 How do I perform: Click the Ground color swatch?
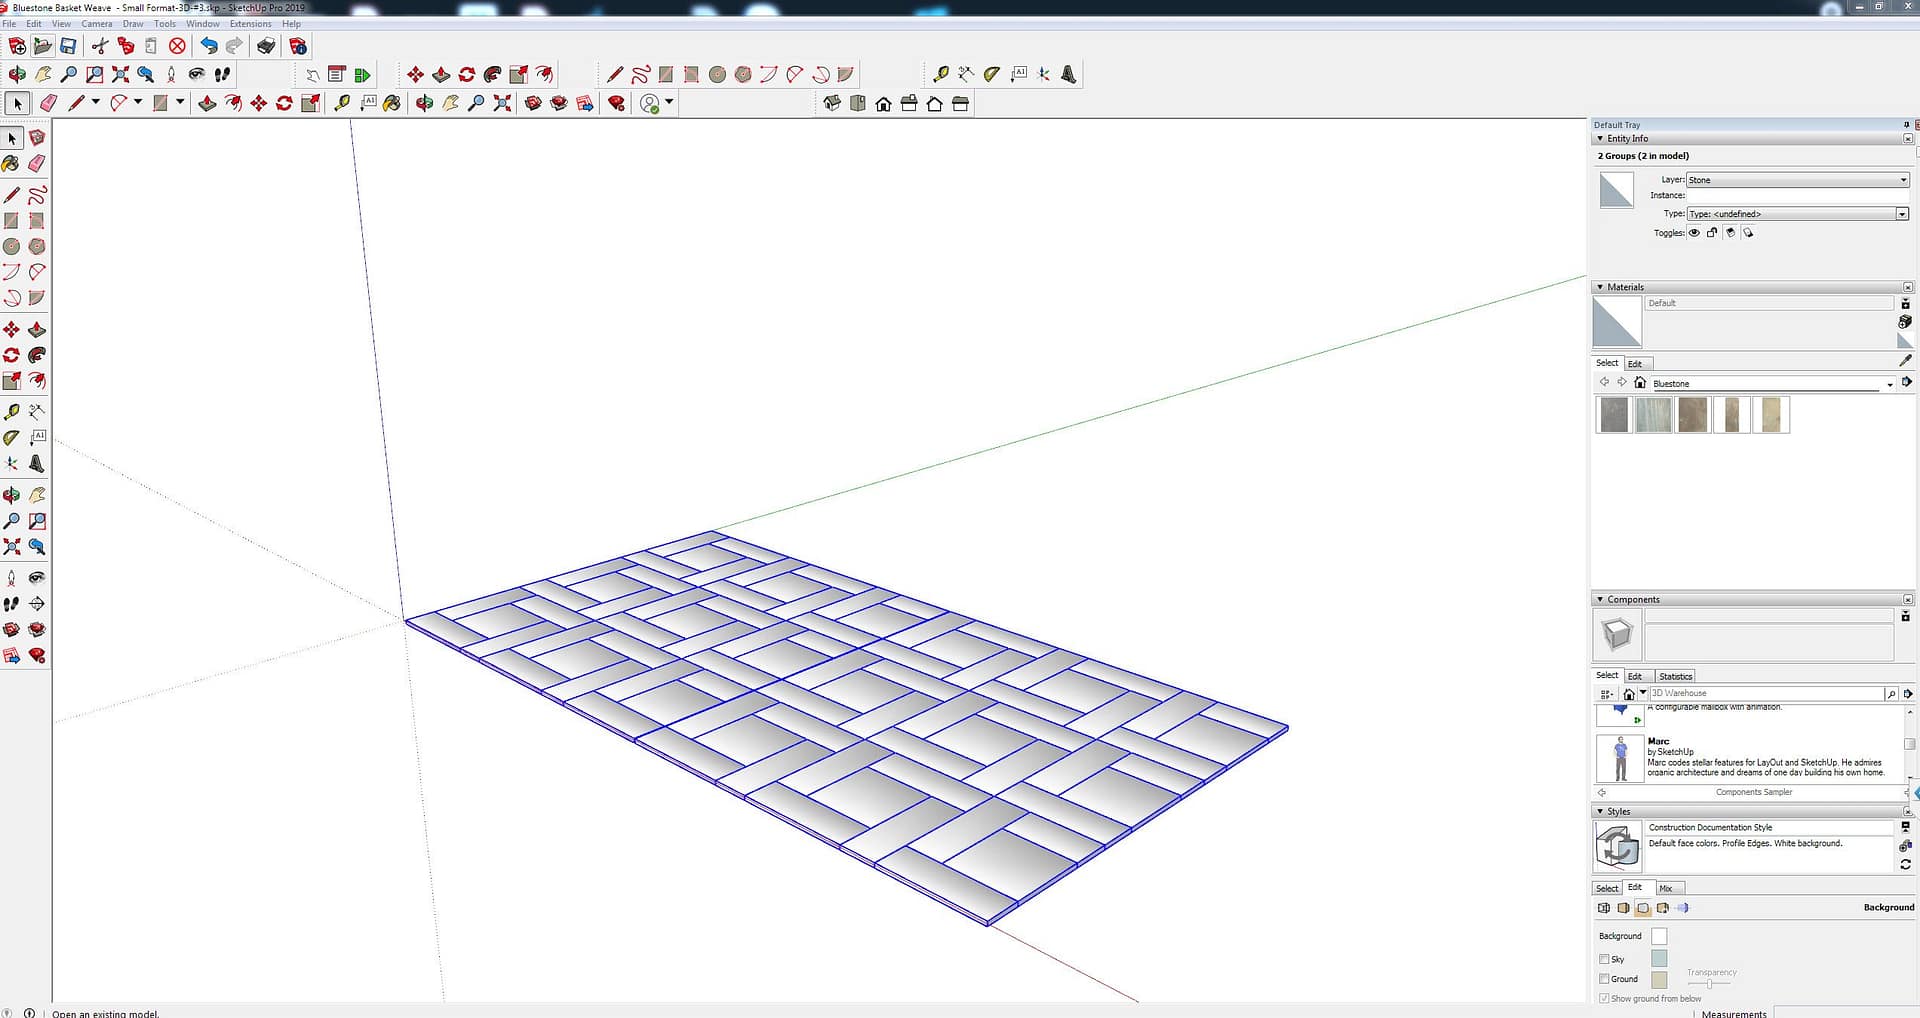[x=1659, y=980]
